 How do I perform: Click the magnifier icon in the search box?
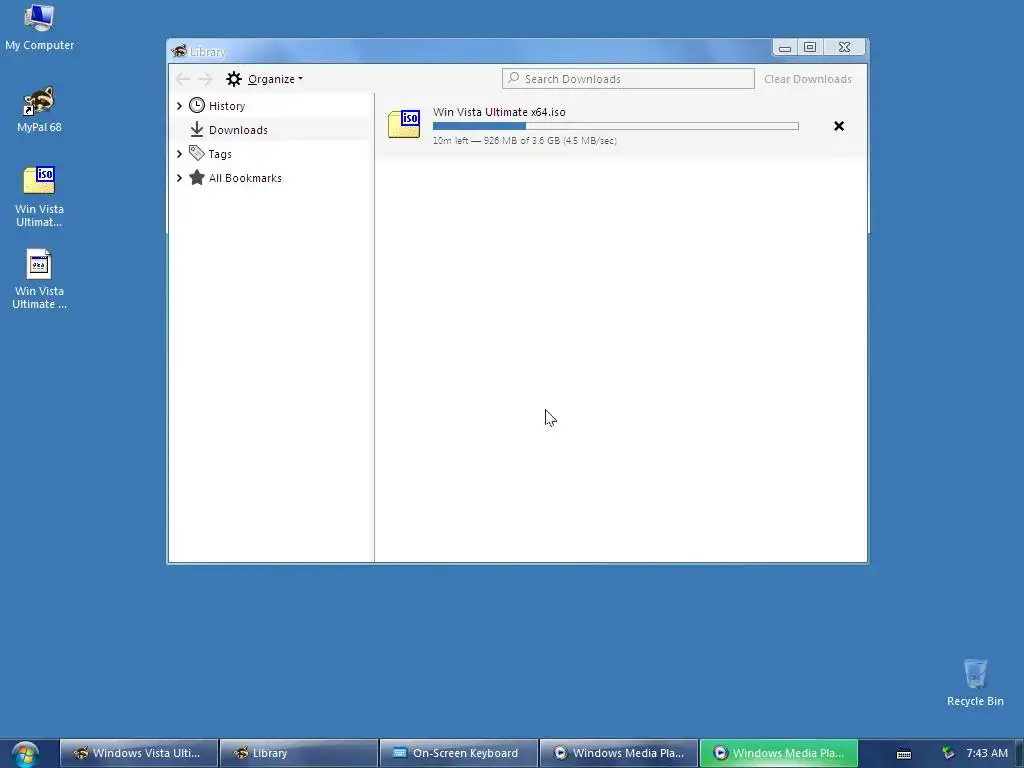click(514, 78)
